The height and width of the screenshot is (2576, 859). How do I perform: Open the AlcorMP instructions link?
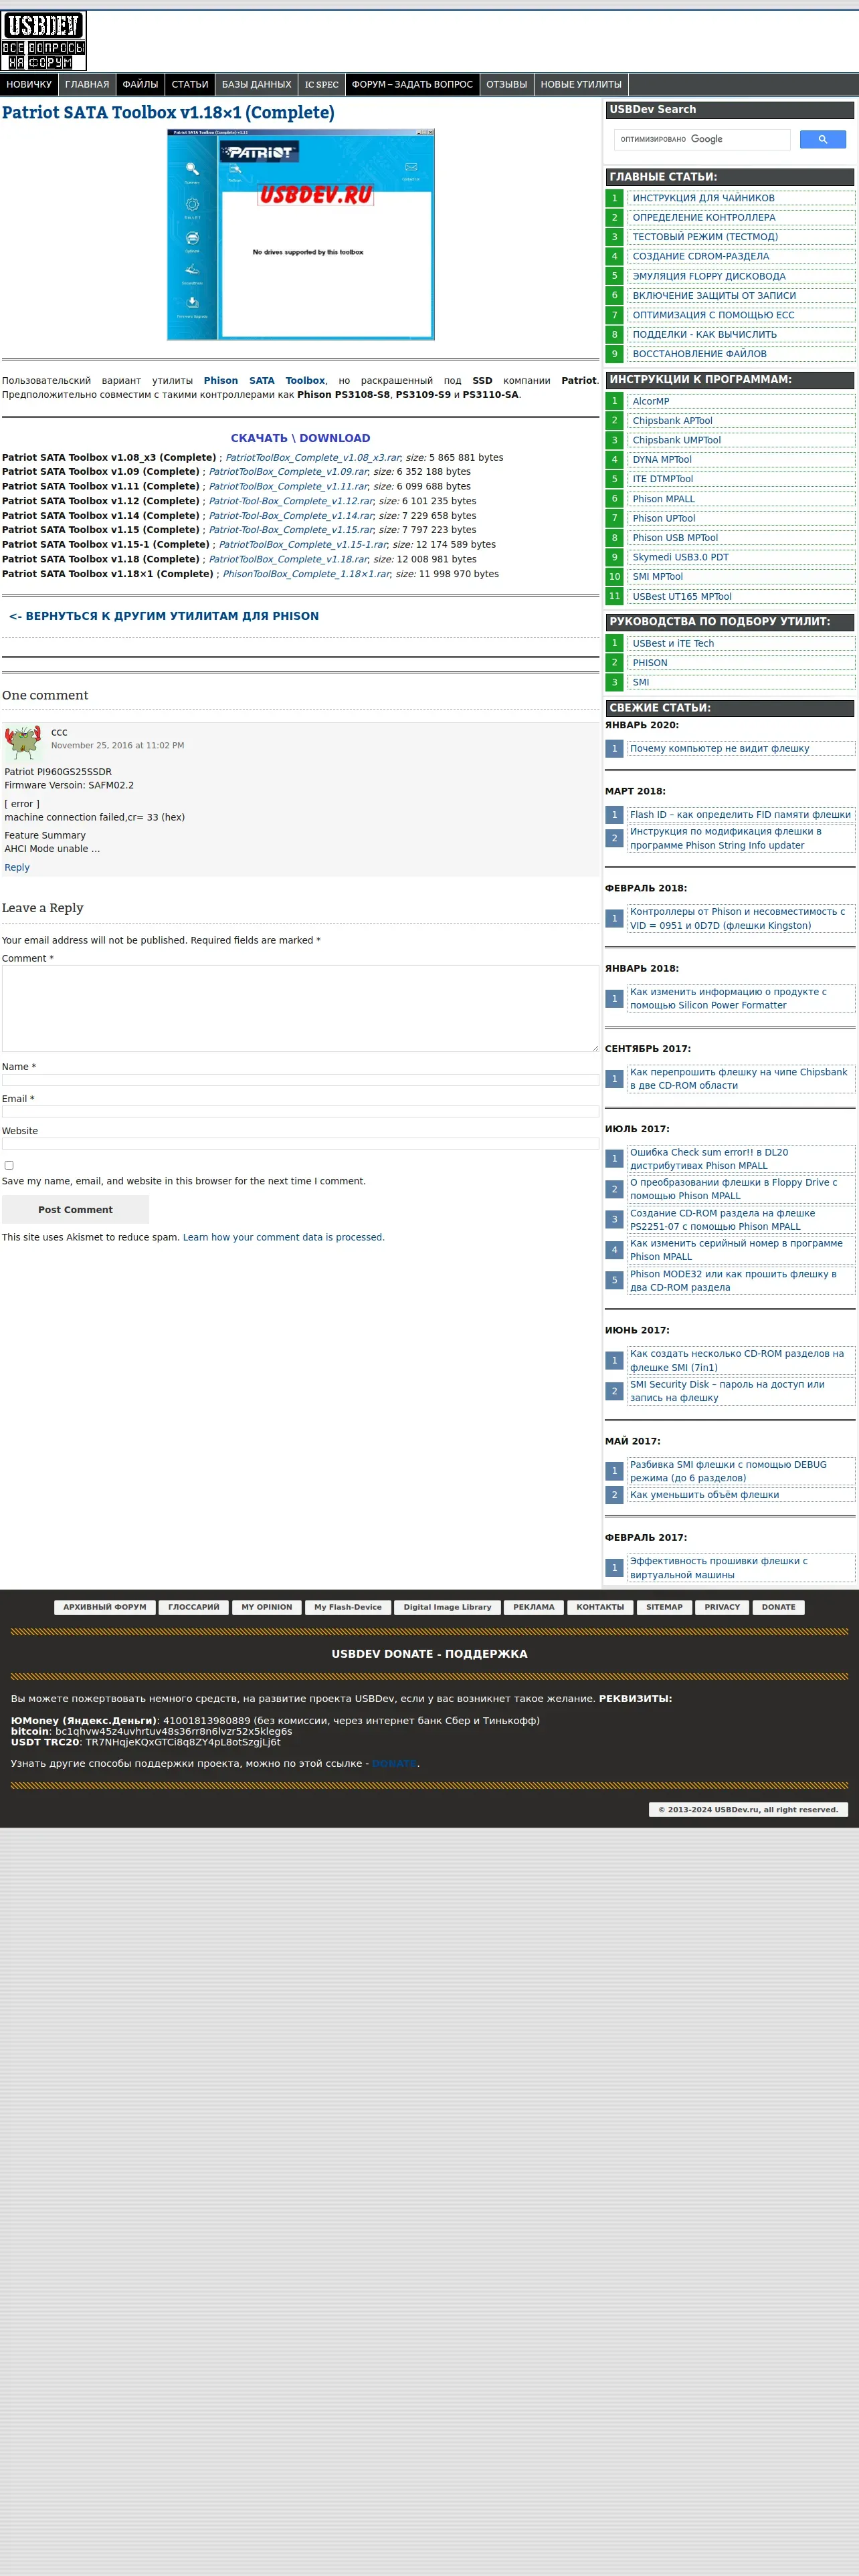click(740, 401)
